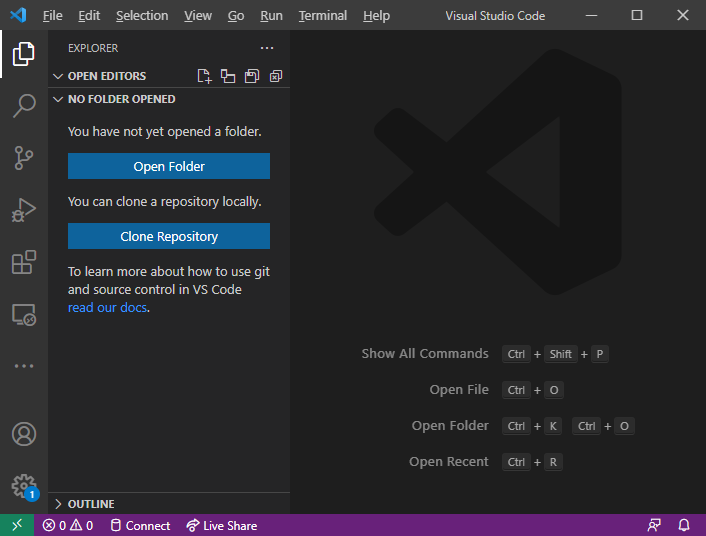Open the File menu

[x=53, y=16]
